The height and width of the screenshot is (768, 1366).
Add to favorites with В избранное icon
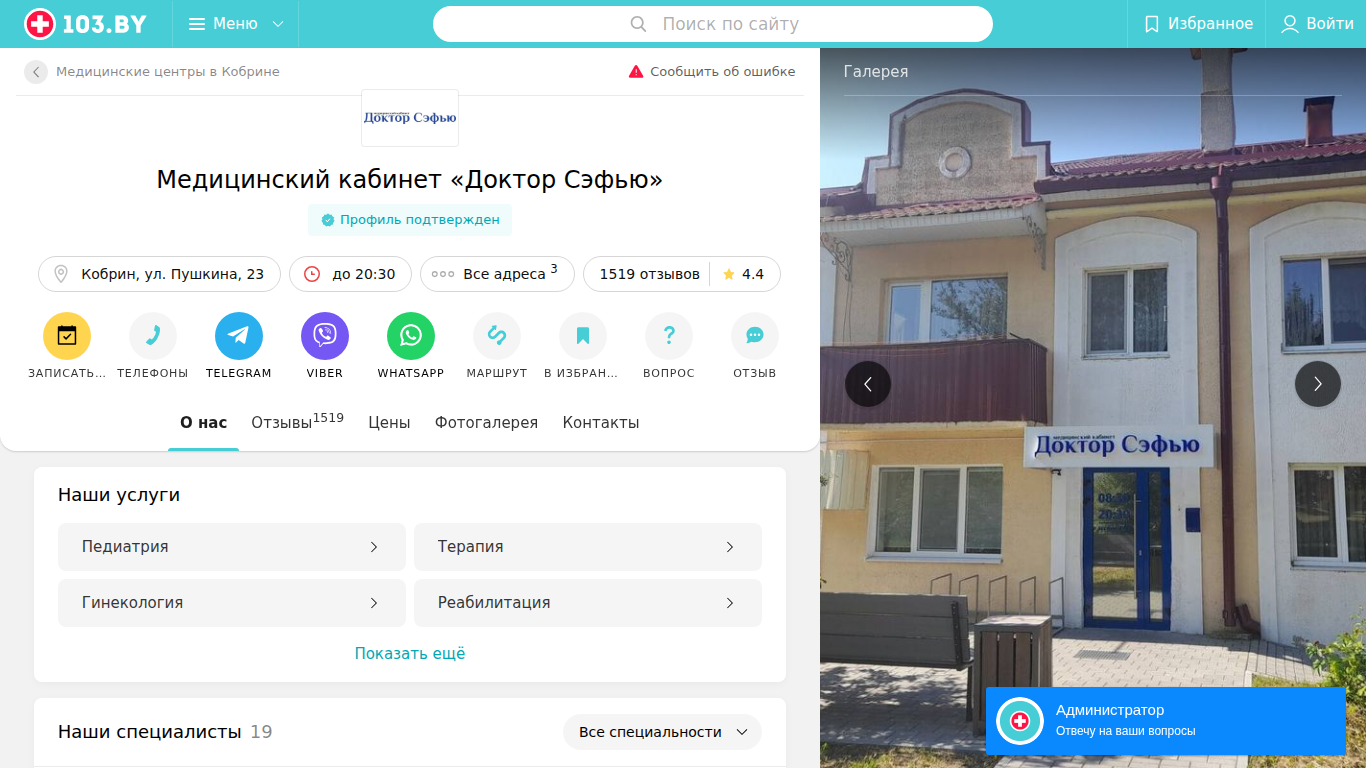tap(583, 336)
